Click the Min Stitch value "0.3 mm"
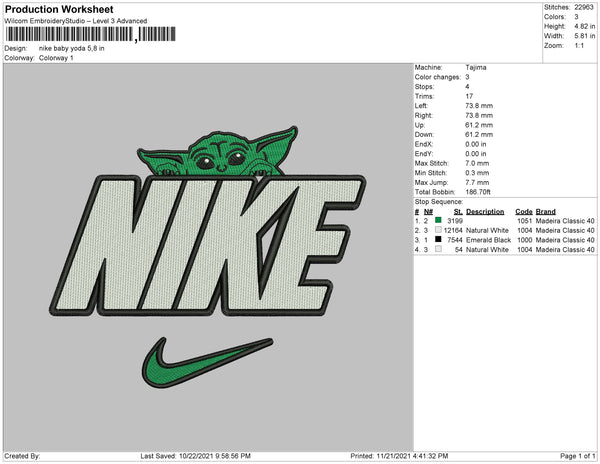Image resolution: width=600 pixels, height=464 pixels. click(x=477, y=173)
